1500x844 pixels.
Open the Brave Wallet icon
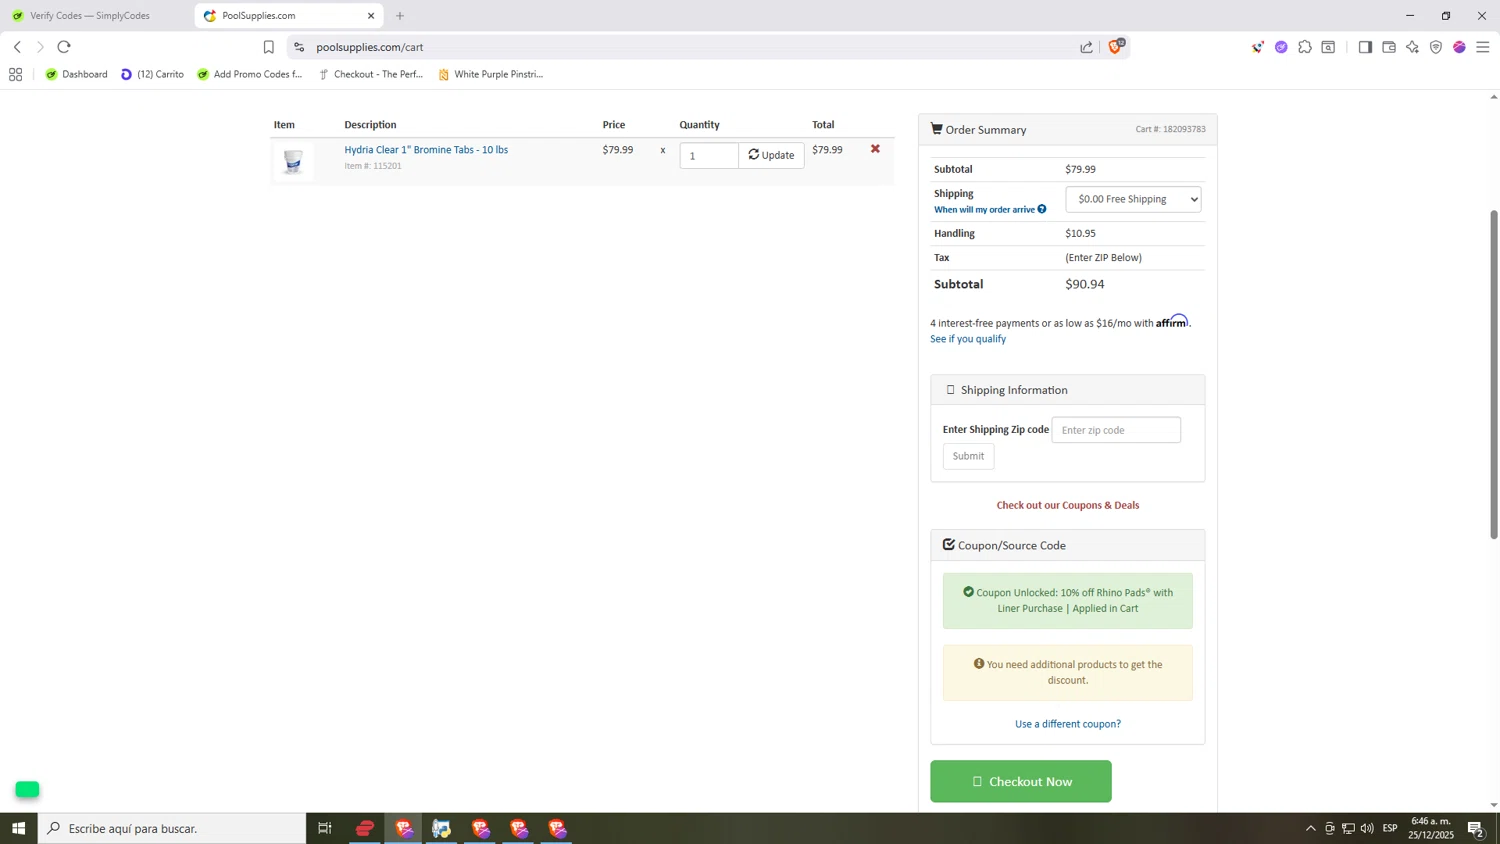point(1389,47)
